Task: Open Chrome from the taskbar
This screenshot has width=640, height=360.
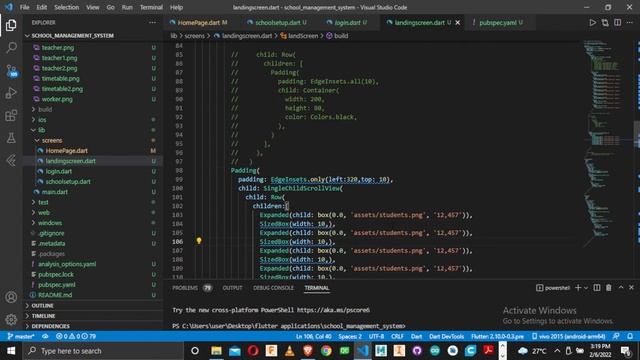Action: click(x=326, y=351)
